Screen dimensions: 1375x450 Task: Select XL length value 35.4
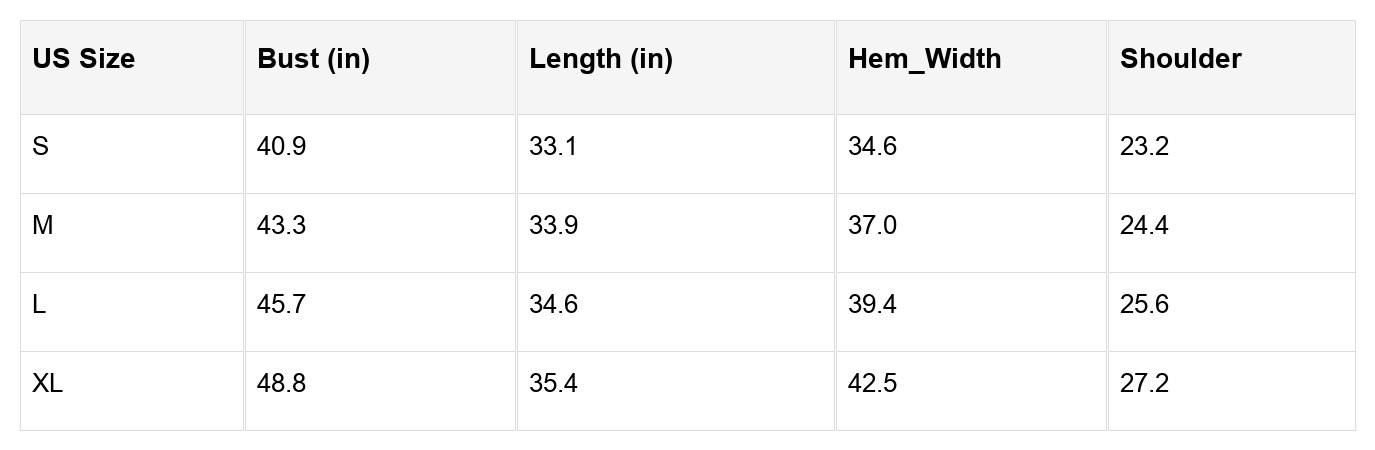pyautogui.click(x=553, y=383)
